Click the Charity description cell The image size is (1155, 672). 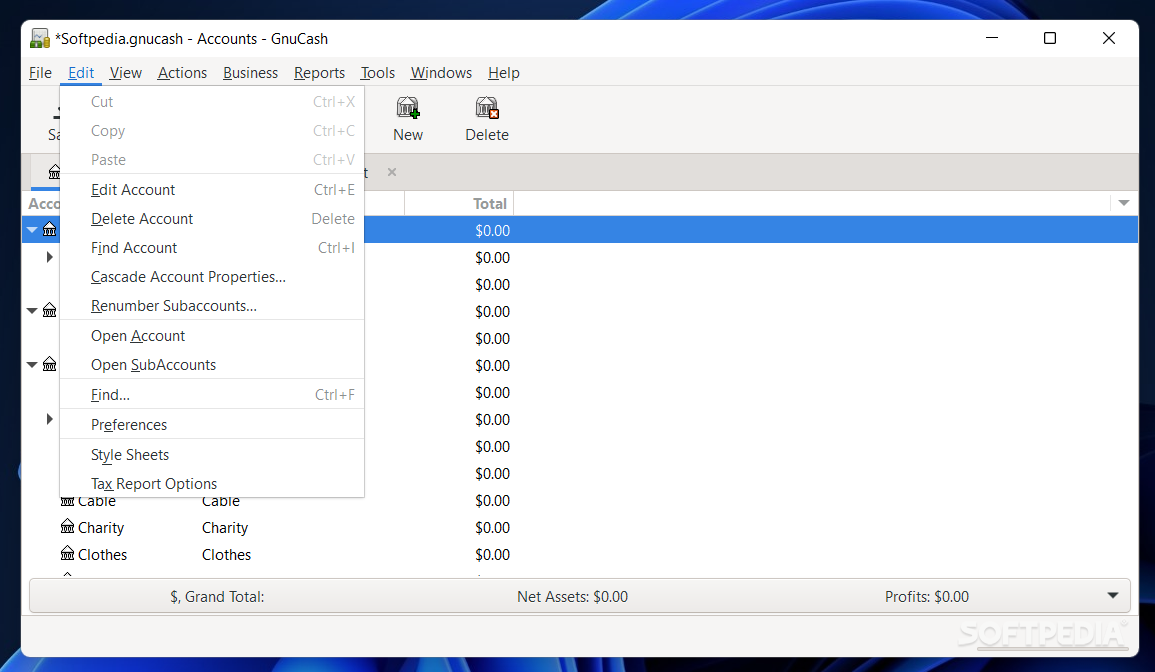point(225,528)
